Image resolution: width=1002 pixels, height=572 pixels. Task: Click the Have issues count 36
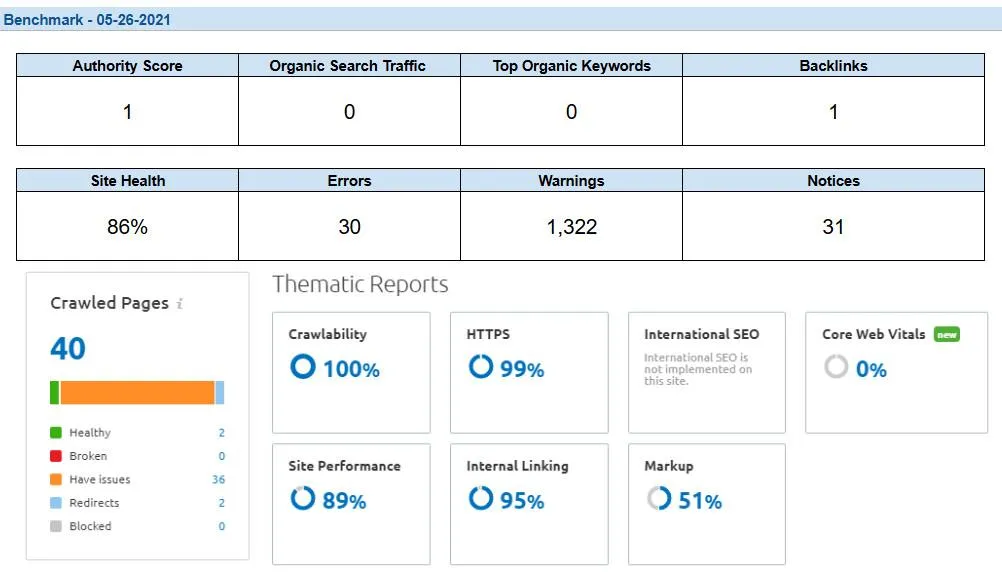point(219,479)
